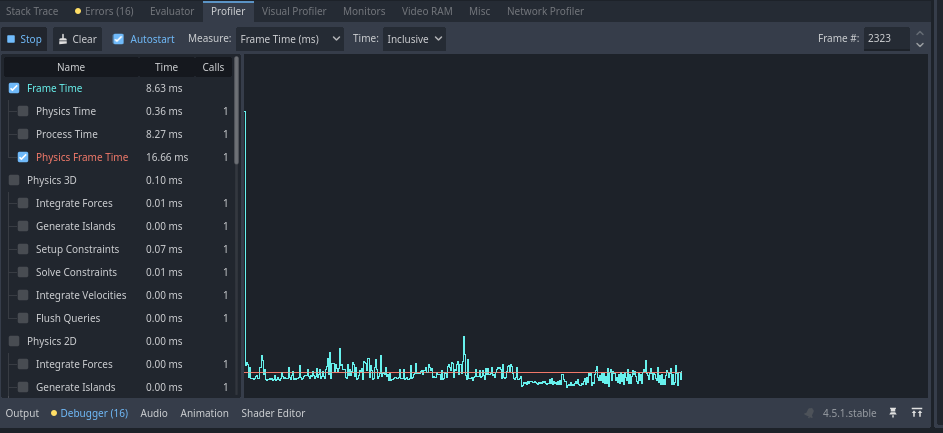Enable the Process Time checkbox
Viewport: 943px width, 433px height.
click(x=23, y=134)
